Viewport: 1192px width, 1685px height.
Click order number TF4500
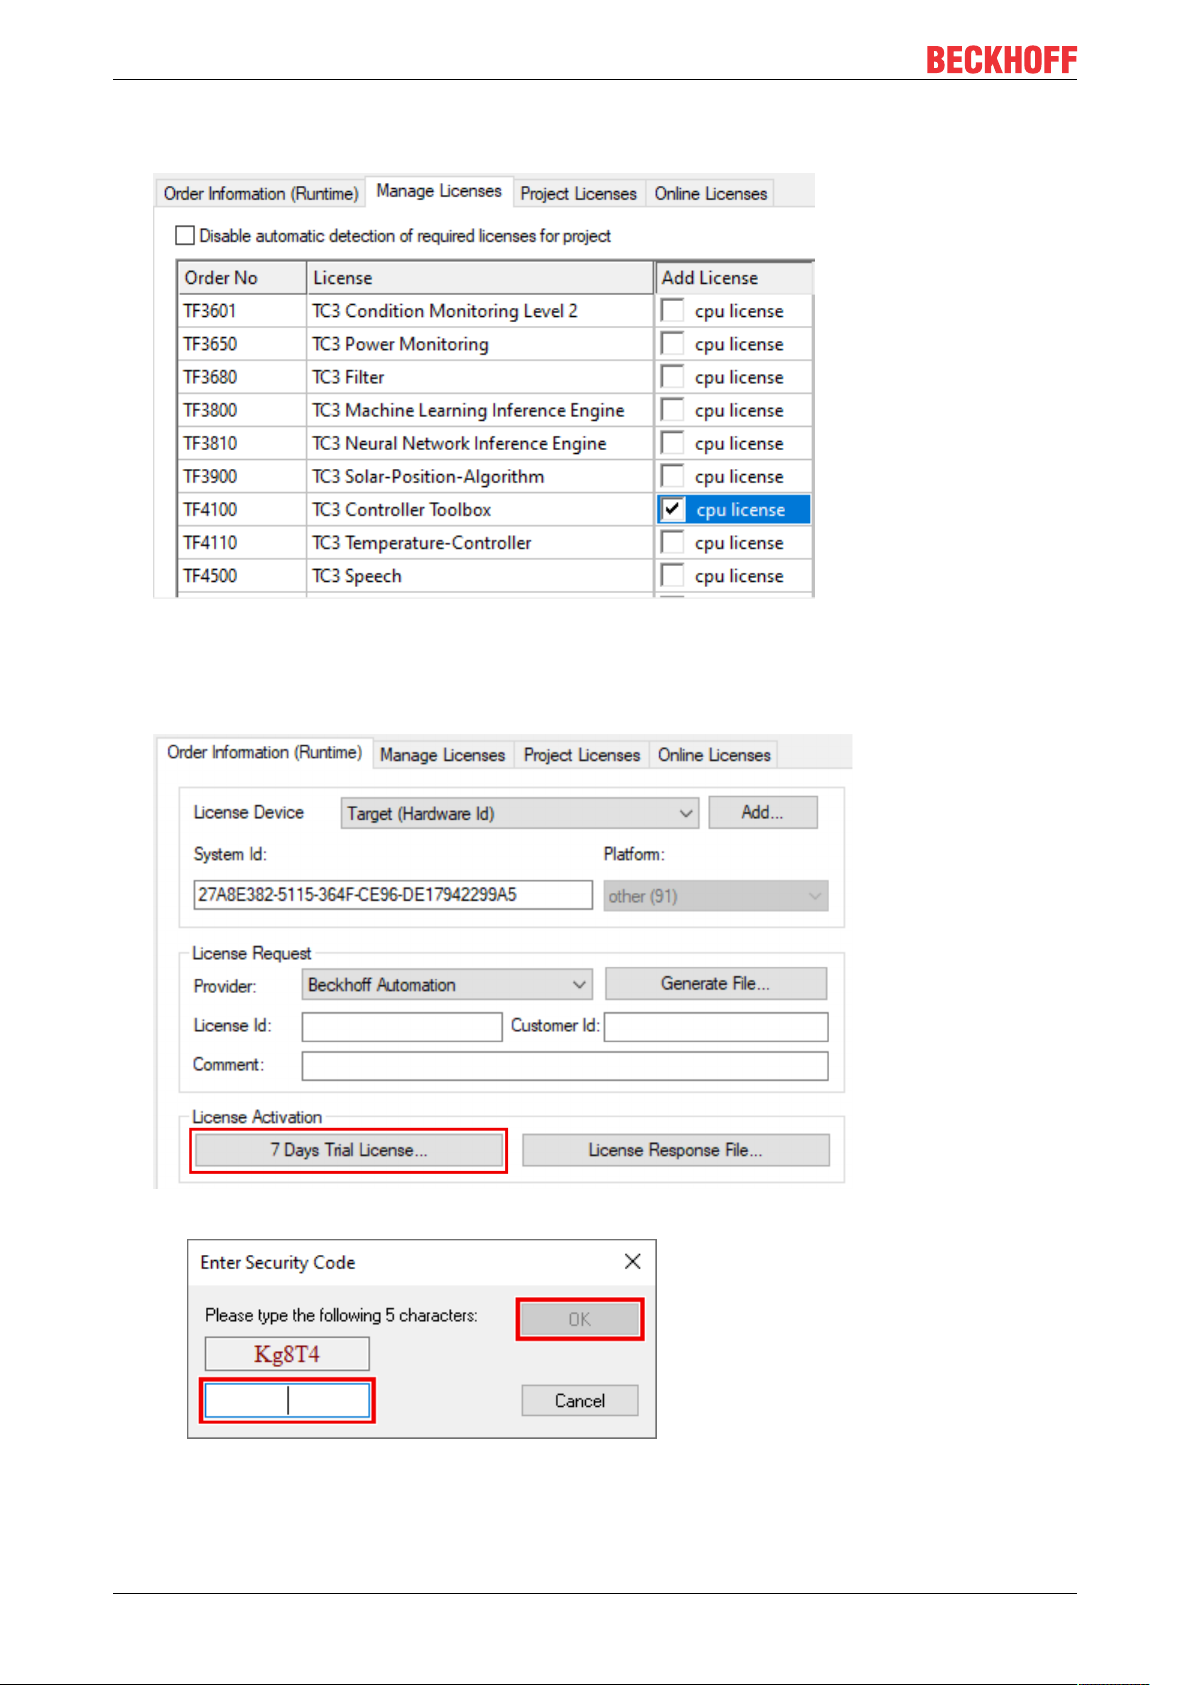210,575
